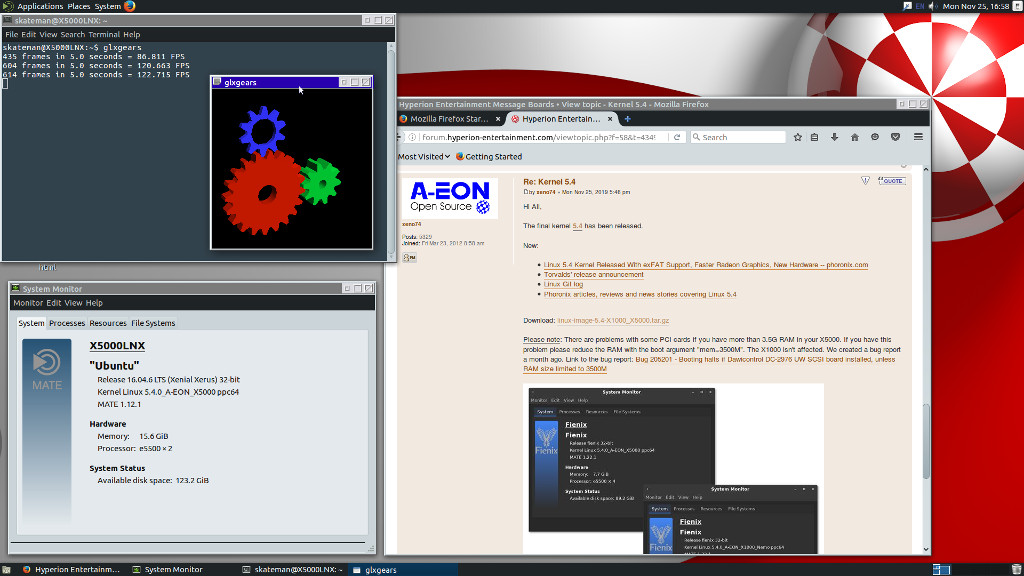The height and width of the screenshot is (576, 1024).
Task: Click the Getting Started bookmark
Action: 489,157
